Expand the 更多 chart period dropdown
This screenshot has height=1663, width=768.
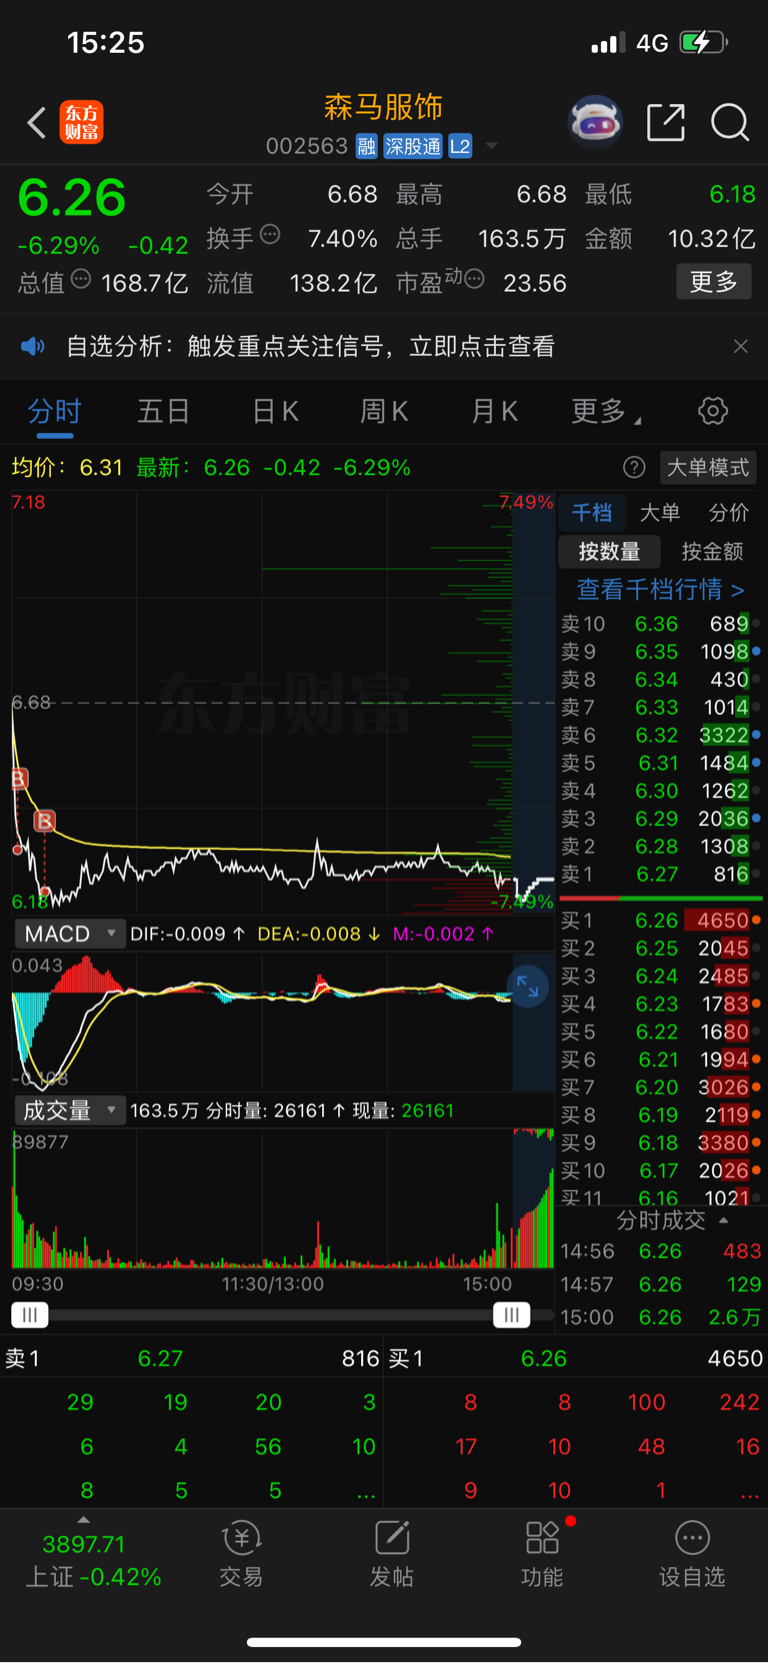[606, 411]
